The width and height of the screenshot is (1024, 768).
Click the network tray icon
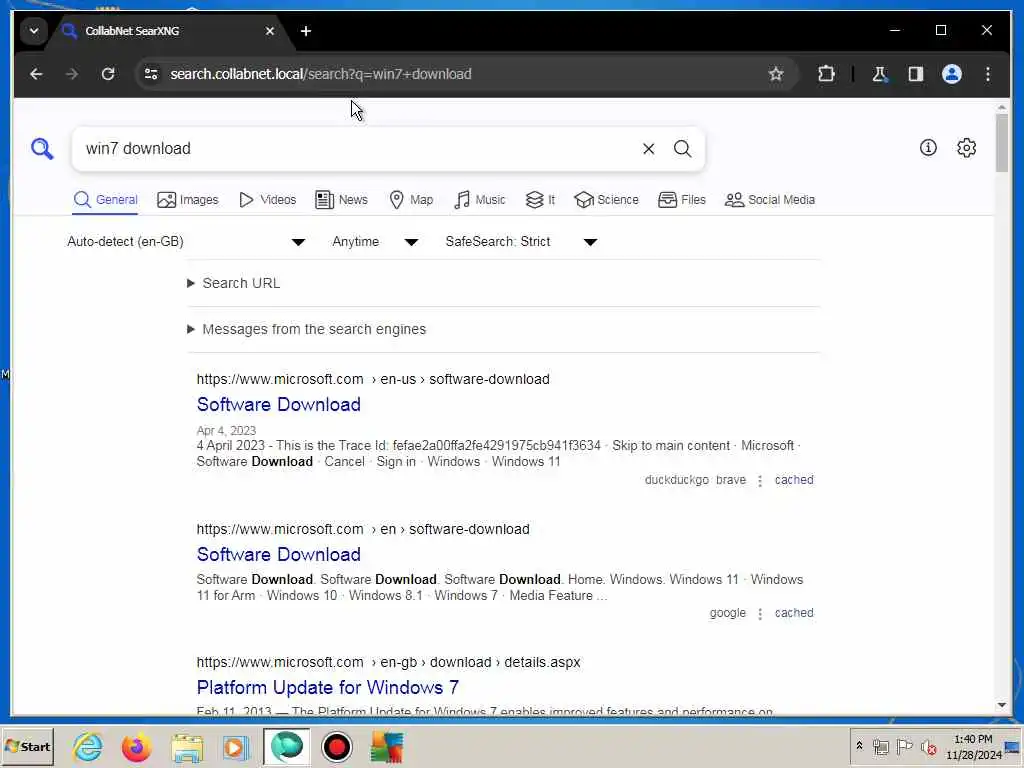click(881, 746)
